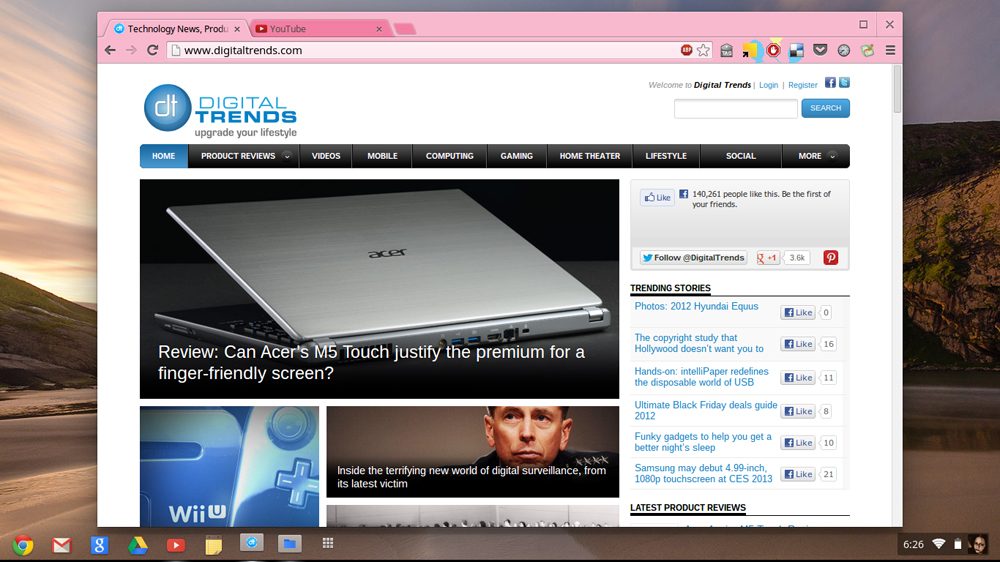Screen dimensions: 1000x562
Task: Reload the Digital Trends page
Action: [x=152, y=50]
